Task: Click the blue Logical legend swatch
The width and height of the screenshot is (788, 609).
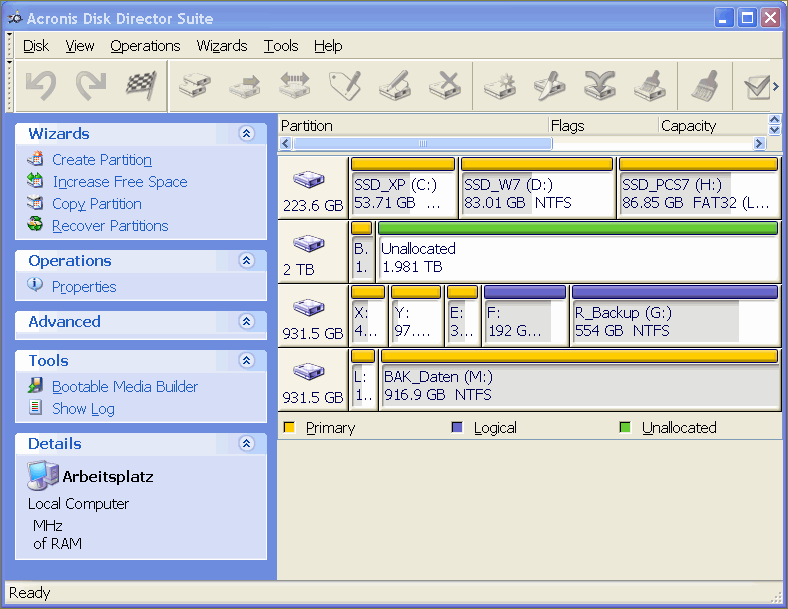Action: pyautogui.click(x=457, y=427)
